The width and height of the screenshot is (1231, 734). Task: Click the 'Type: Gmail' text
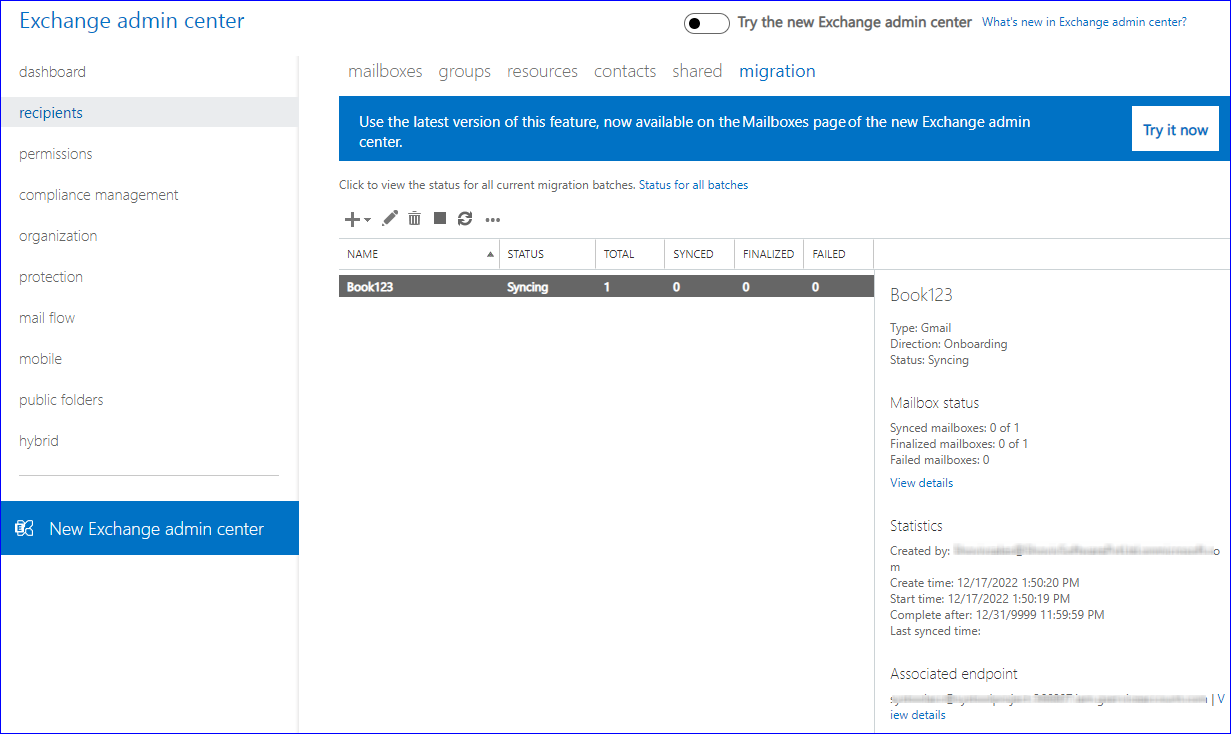pyautogui.click(x=920, y=328)
